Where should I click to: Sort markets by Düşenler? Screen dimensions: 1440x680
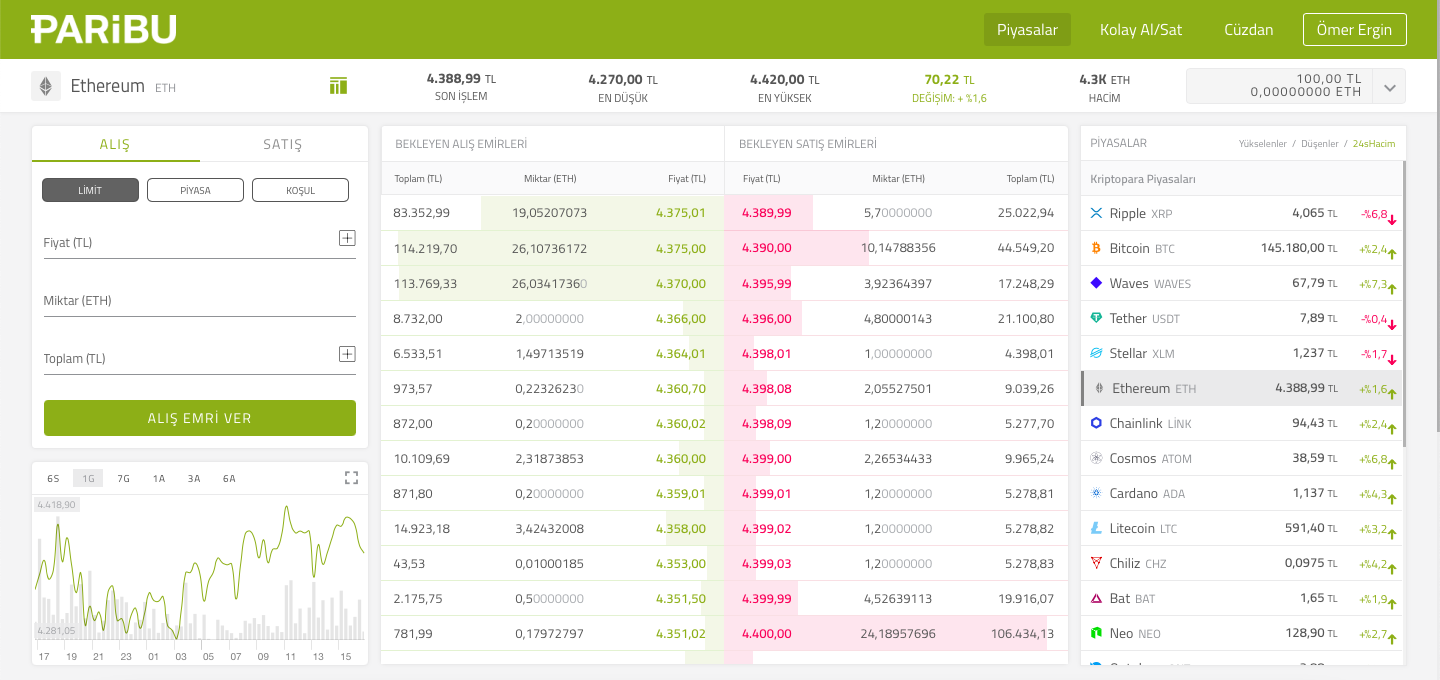(1319, 144)
